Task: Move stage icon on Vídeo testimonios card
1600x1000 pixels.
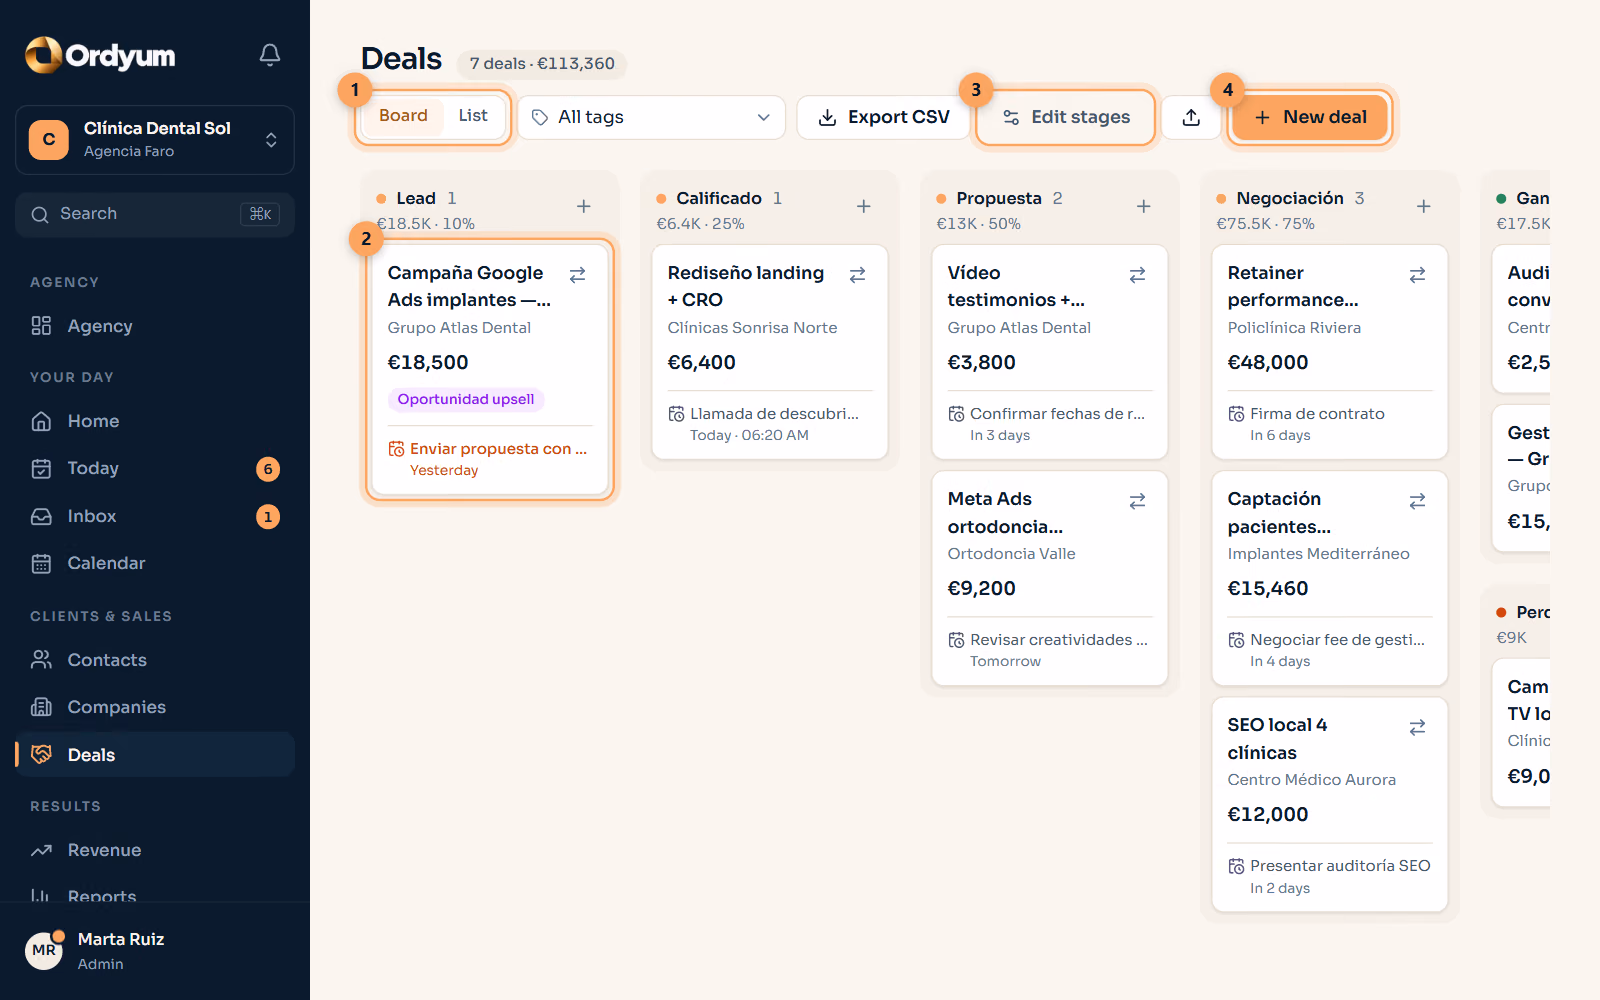Action: (x=1137, y=275)
